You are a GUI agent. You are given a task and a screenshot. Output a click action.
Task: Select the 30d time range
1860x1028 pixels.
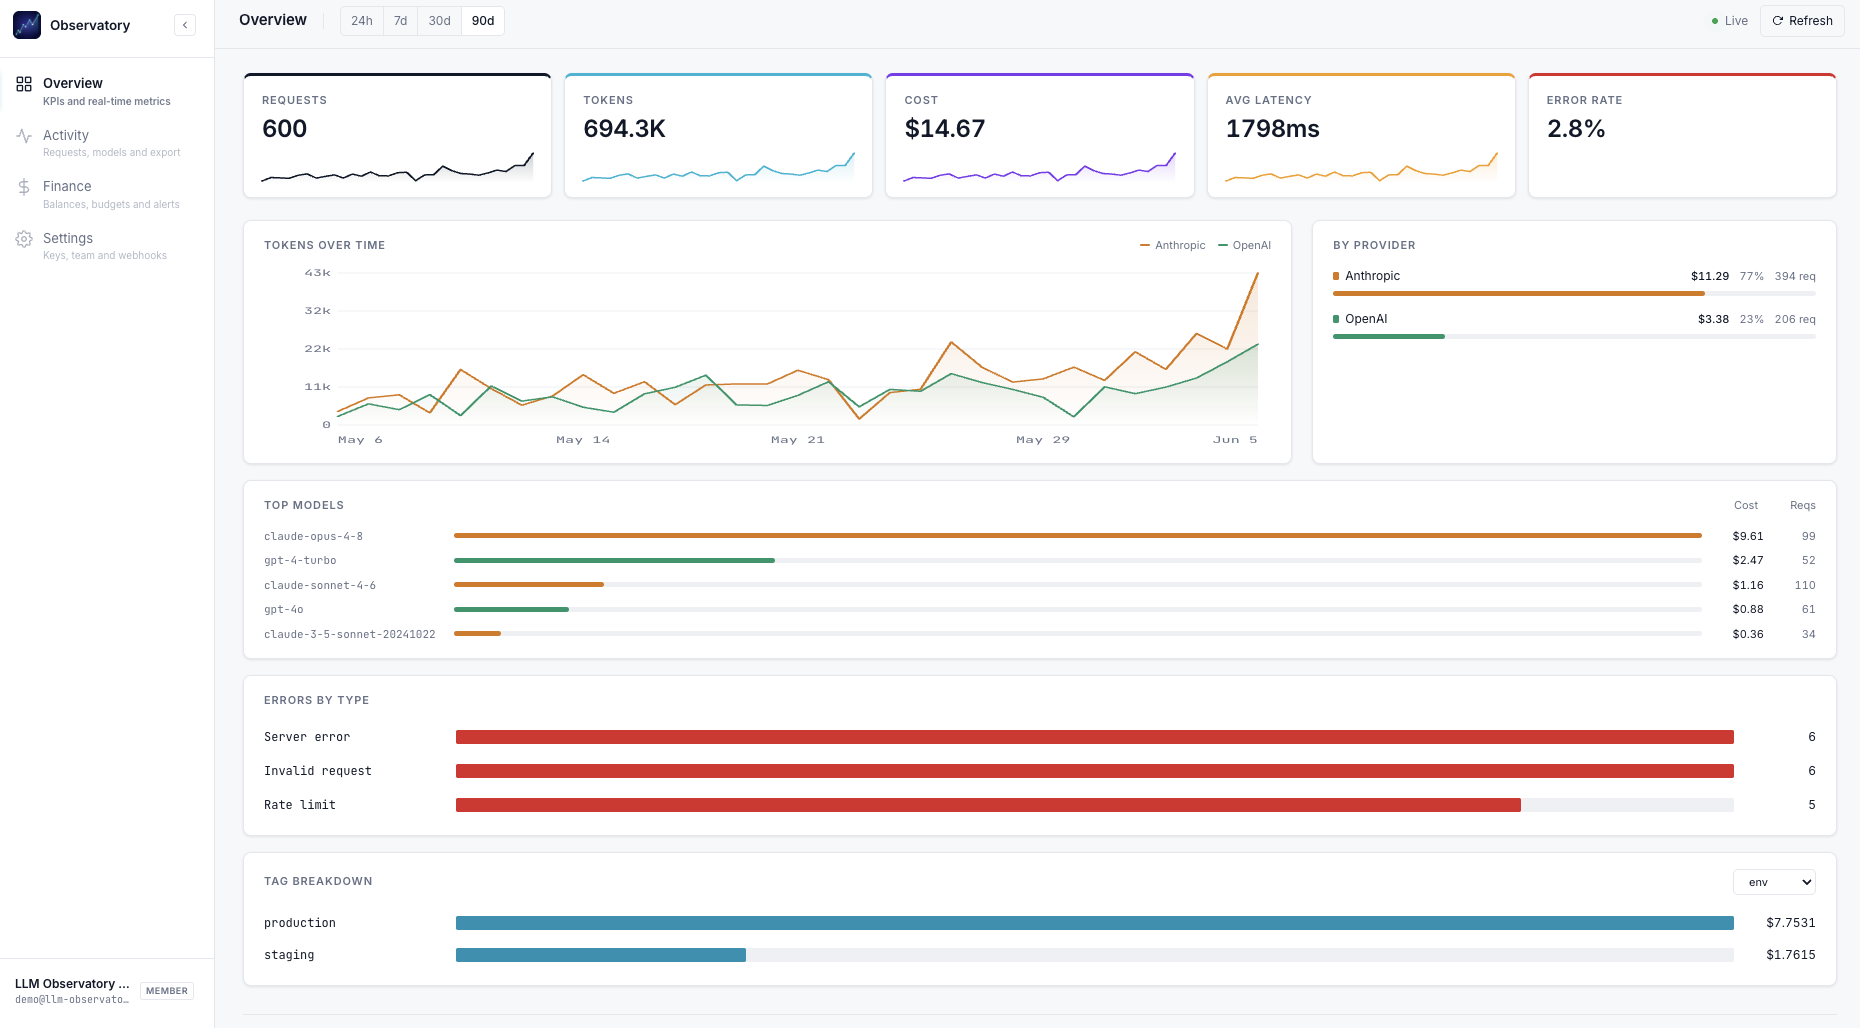click(x=439, y=21)
